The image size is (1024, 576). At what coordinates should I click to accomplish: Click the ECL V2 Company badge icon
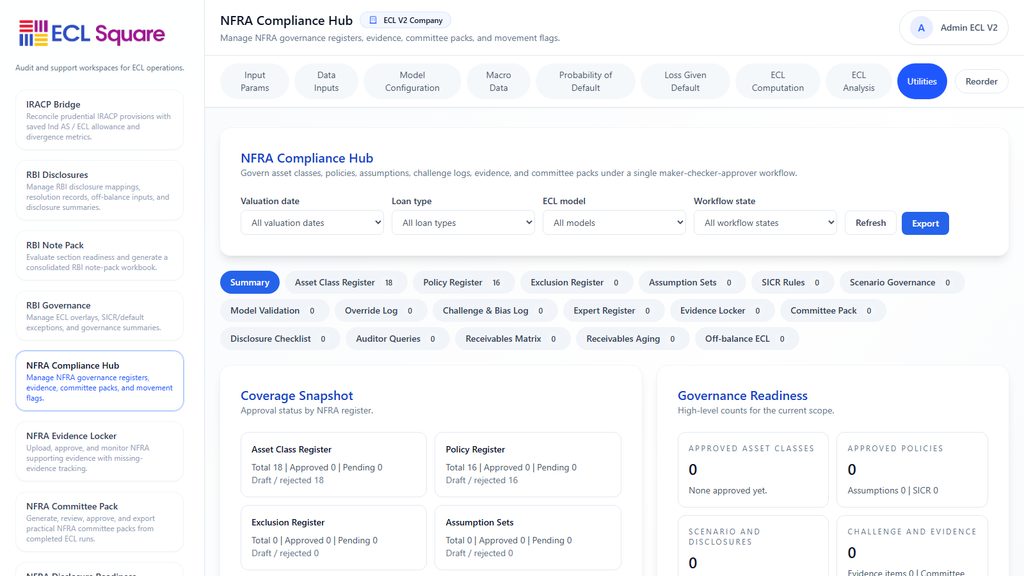click(x=373, y=20)
